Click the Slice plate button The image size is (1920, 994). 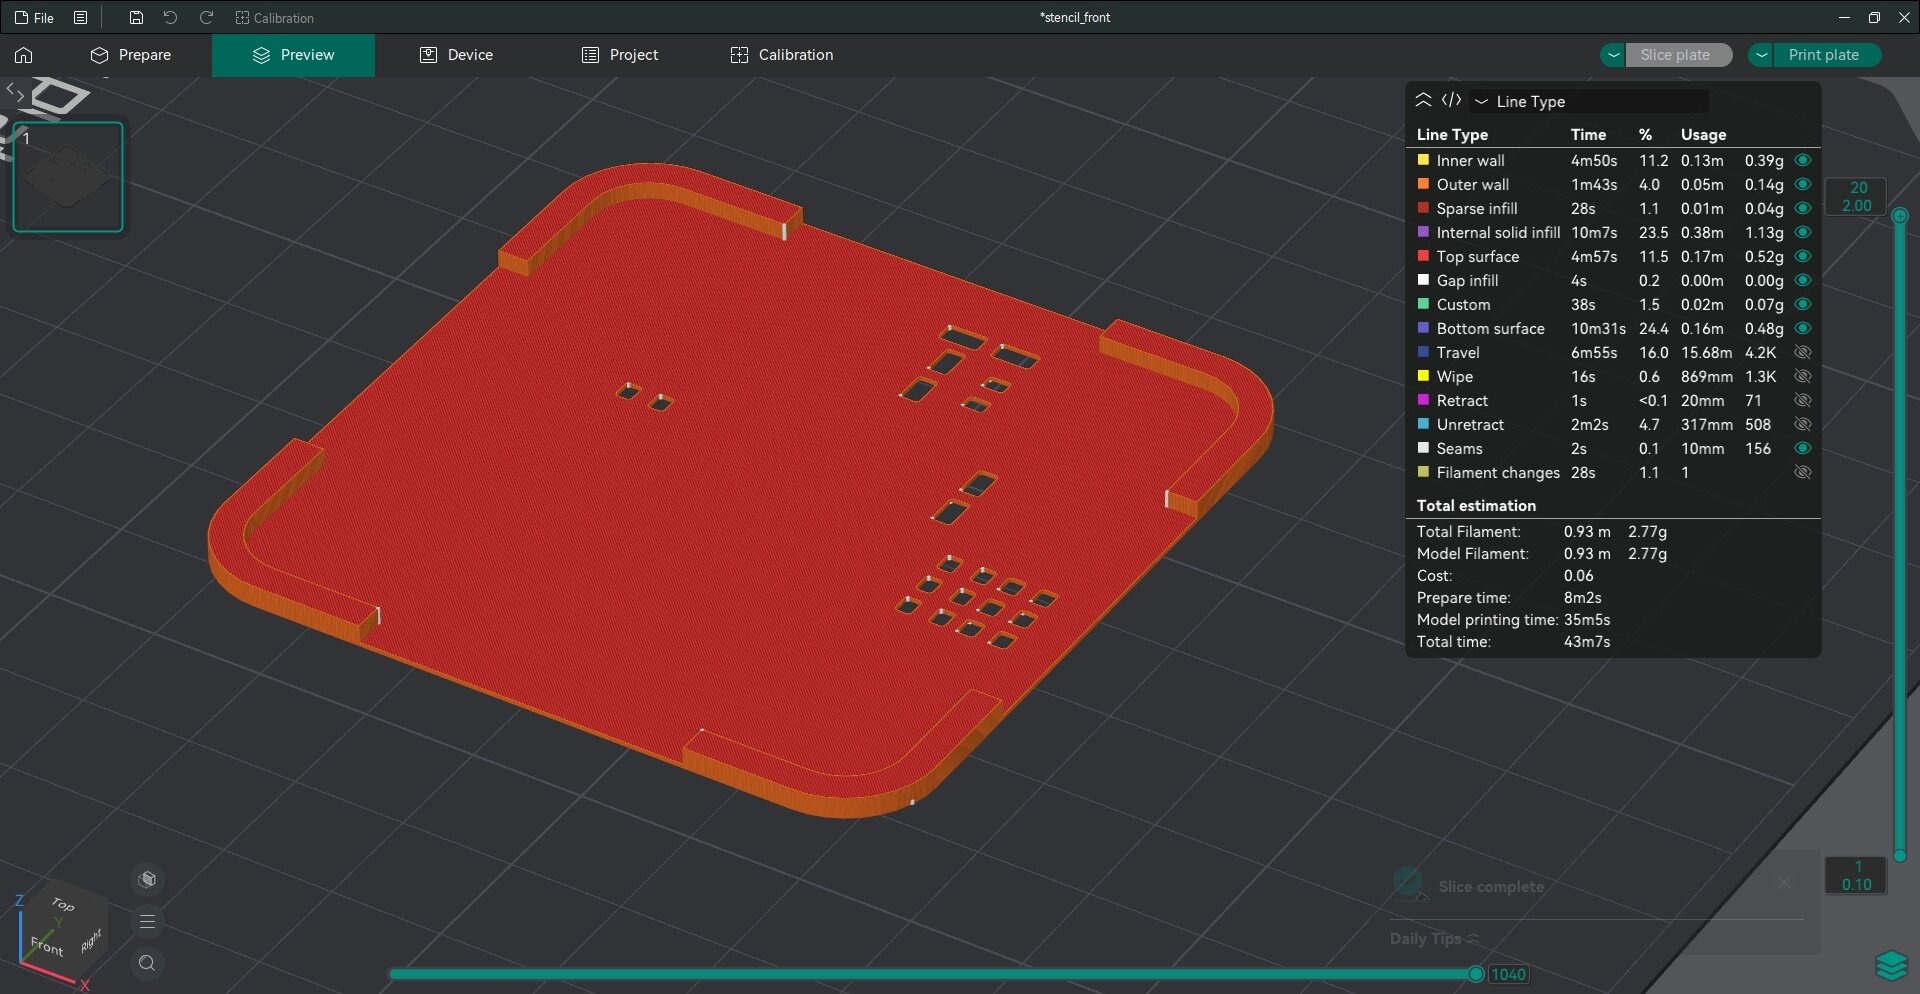(1679, 55)
